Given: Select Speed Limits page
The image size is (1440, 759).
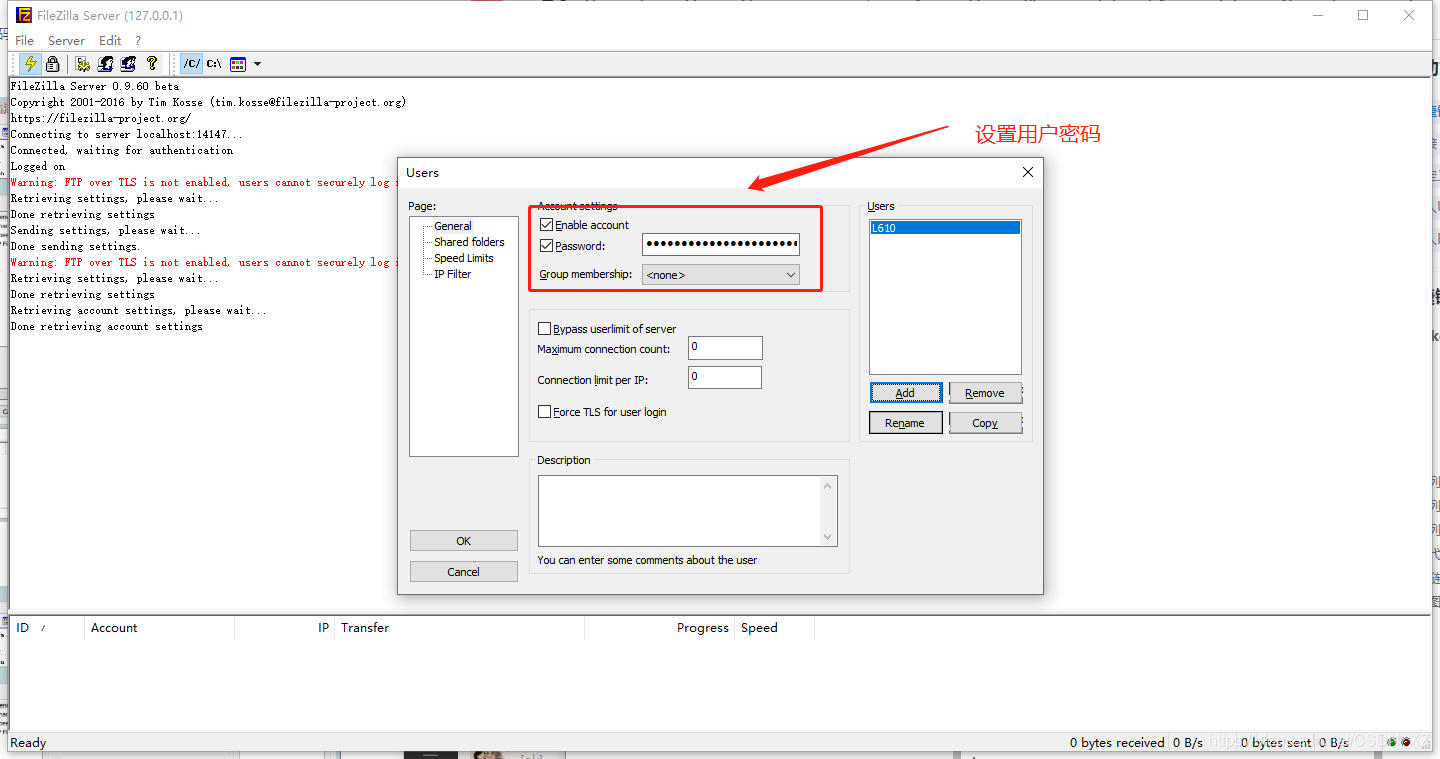Looking at the screenshot, I should pyautogui.click(x=464, y=258).
